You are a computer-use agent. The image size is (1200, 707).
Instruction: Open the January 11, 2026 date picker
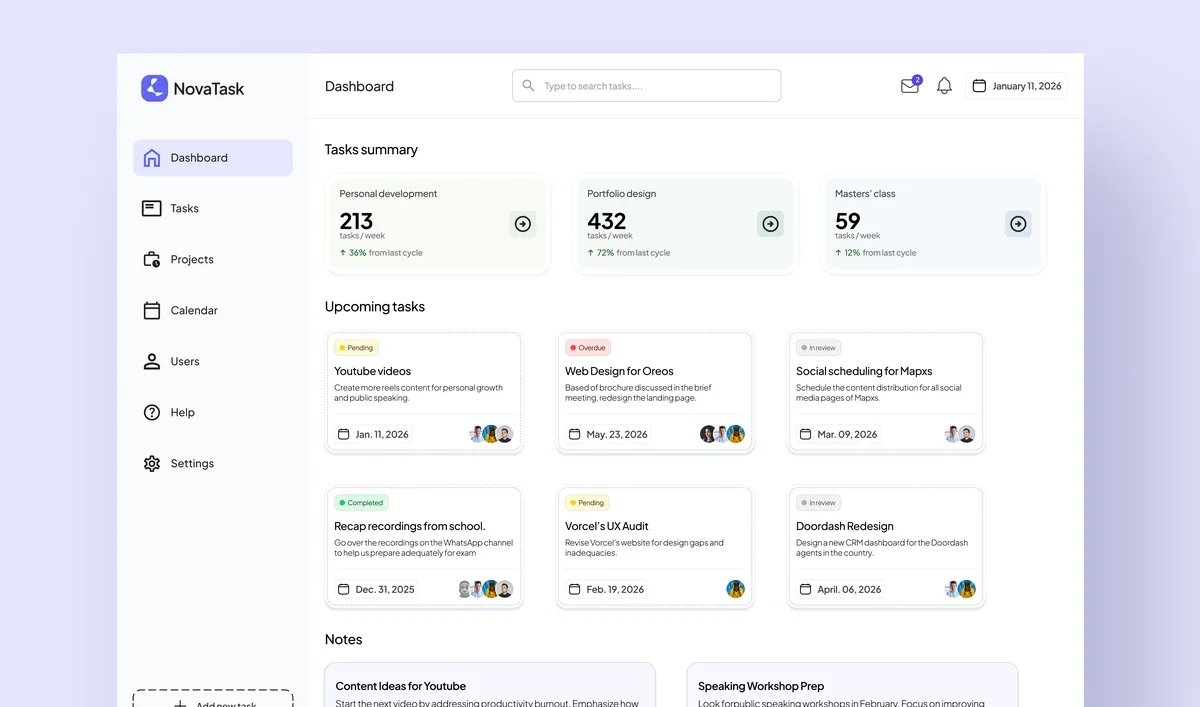[x=1017, y=86]
